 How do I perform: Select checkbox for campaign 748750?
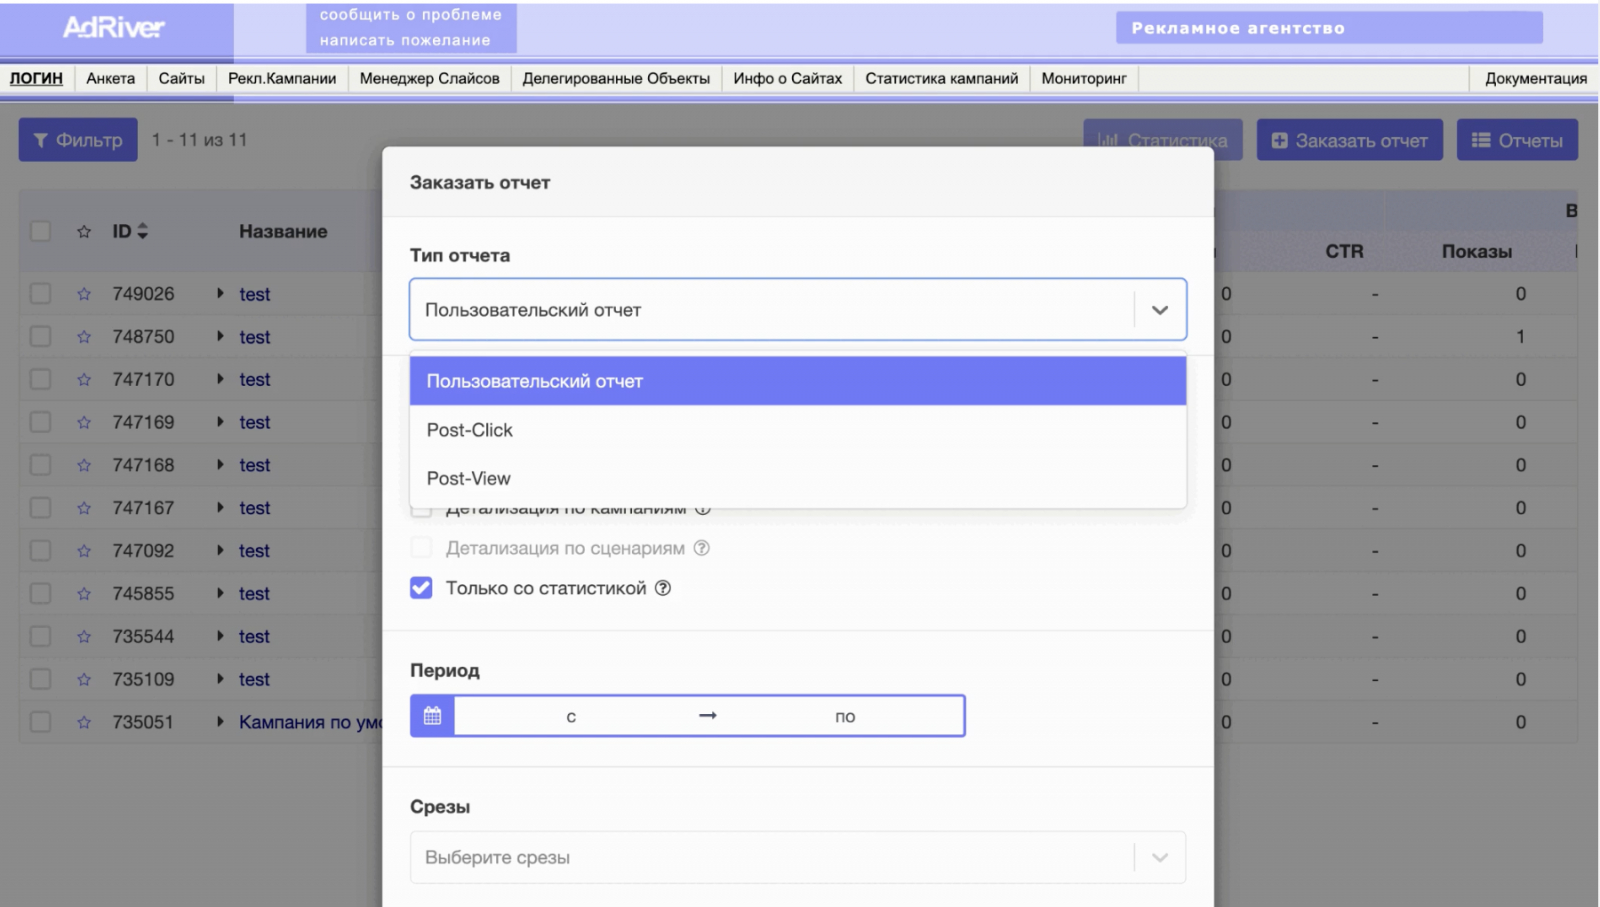click(40, 337)
